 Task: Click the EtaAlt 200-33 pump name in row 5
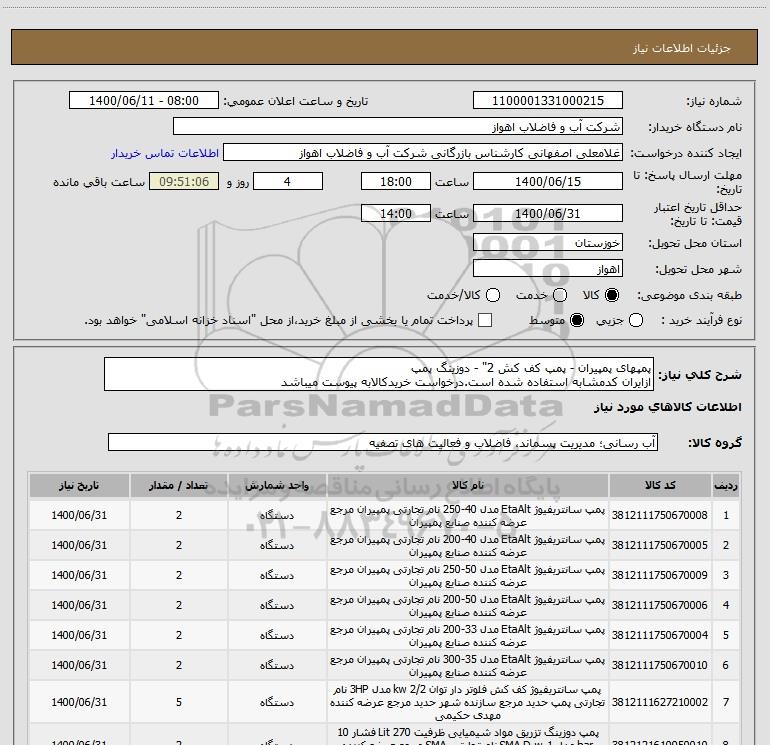(x=468, y=635)
